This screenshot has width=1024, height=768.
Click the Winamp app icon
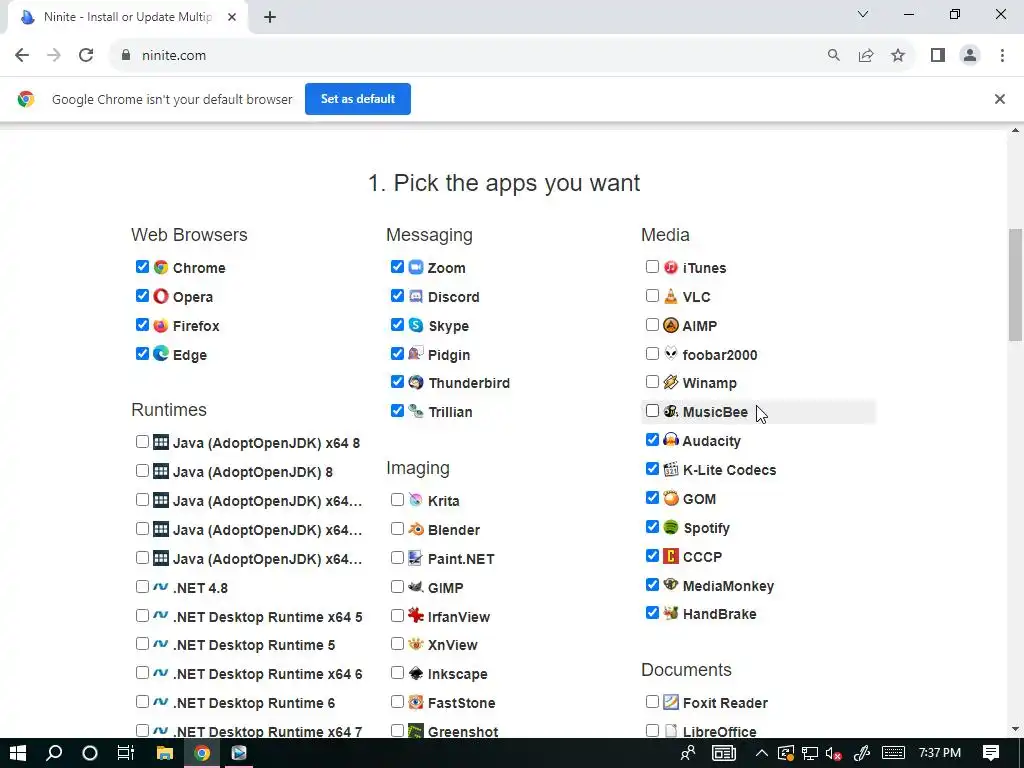pyautogui.click(x=671, y=383)
